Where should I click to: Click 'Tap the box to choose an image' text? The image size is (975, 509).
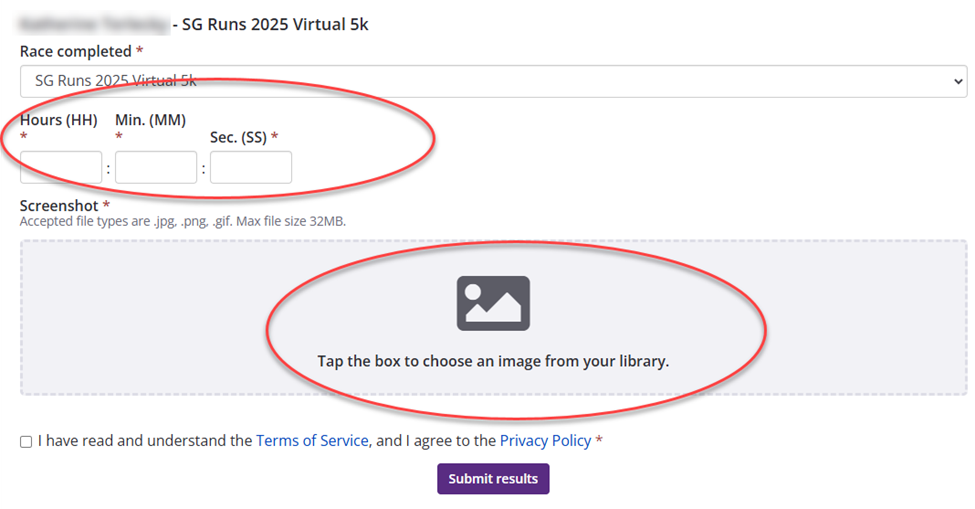(493, 361)
